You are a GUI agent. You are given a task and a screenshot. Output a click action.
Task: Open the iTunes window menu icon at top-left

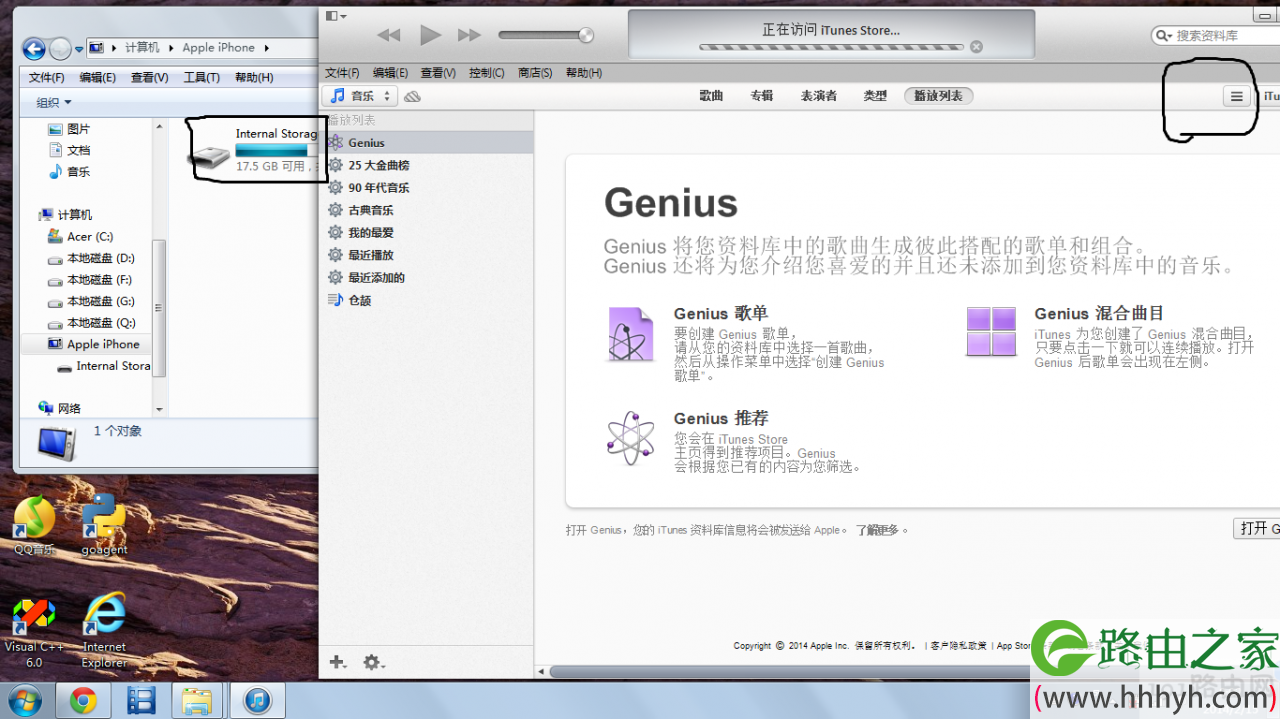[x=336, y=16]
